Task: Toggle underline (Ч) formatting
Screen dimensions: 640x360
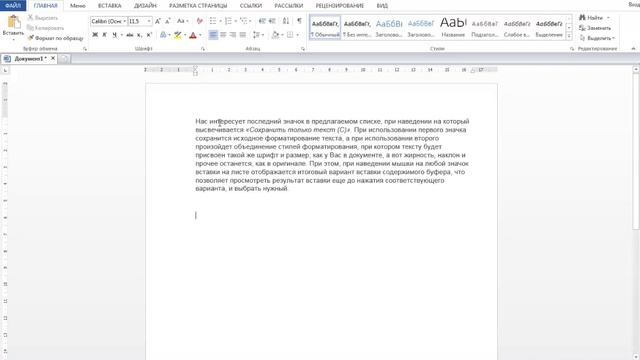Action: (x=114, y=35)
